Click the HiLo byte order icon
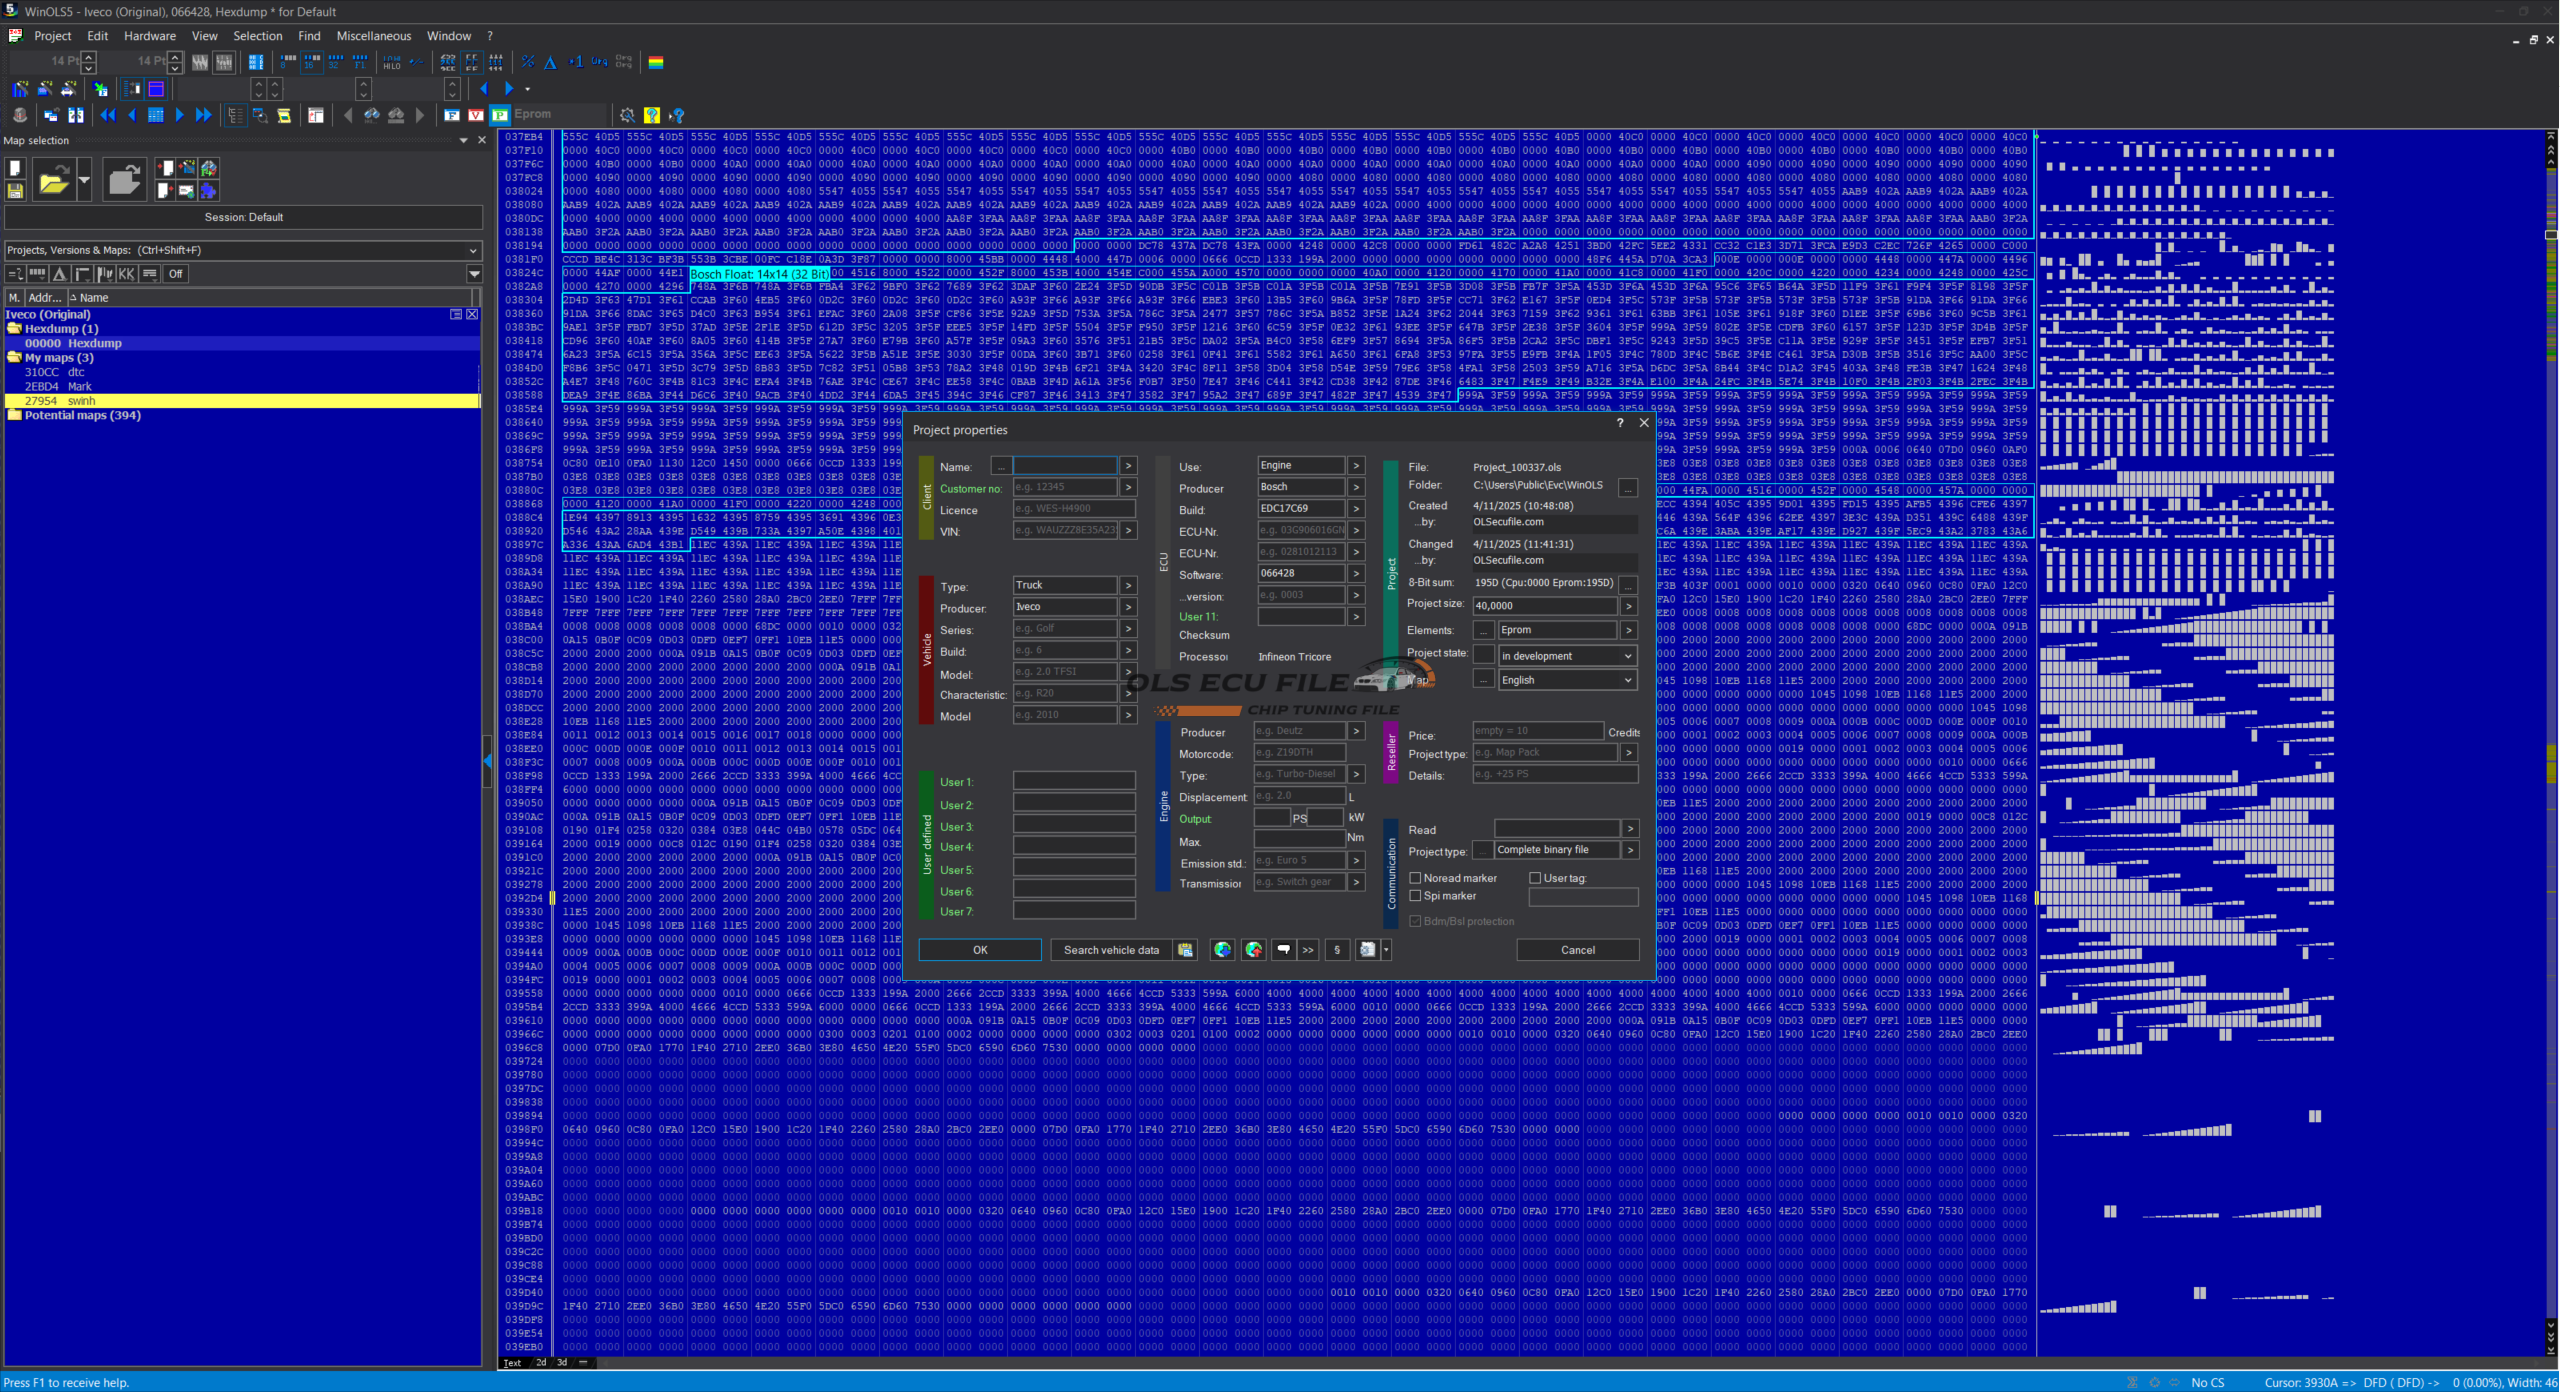 pos(392,62)
